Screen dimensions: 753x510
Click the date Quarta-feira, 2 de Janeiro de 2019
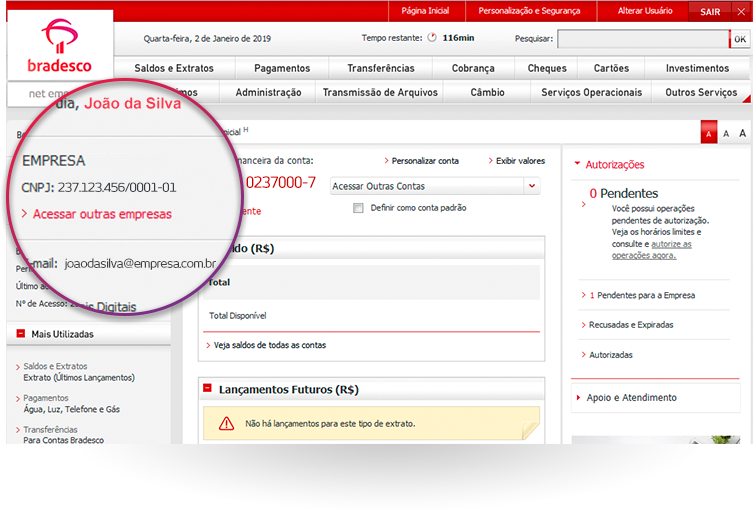pos(207,38)
